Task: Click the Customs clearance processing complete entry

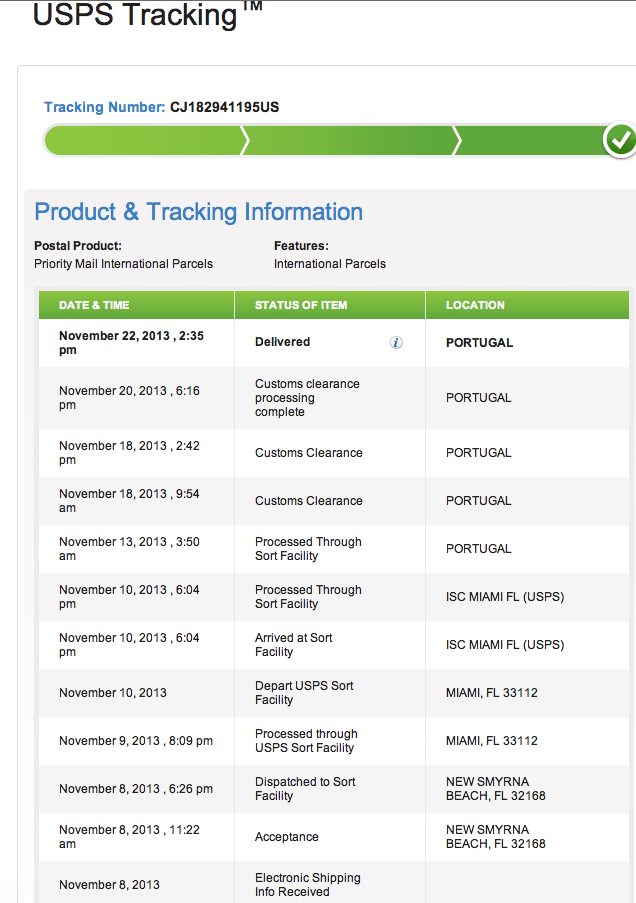Action: 307,398
